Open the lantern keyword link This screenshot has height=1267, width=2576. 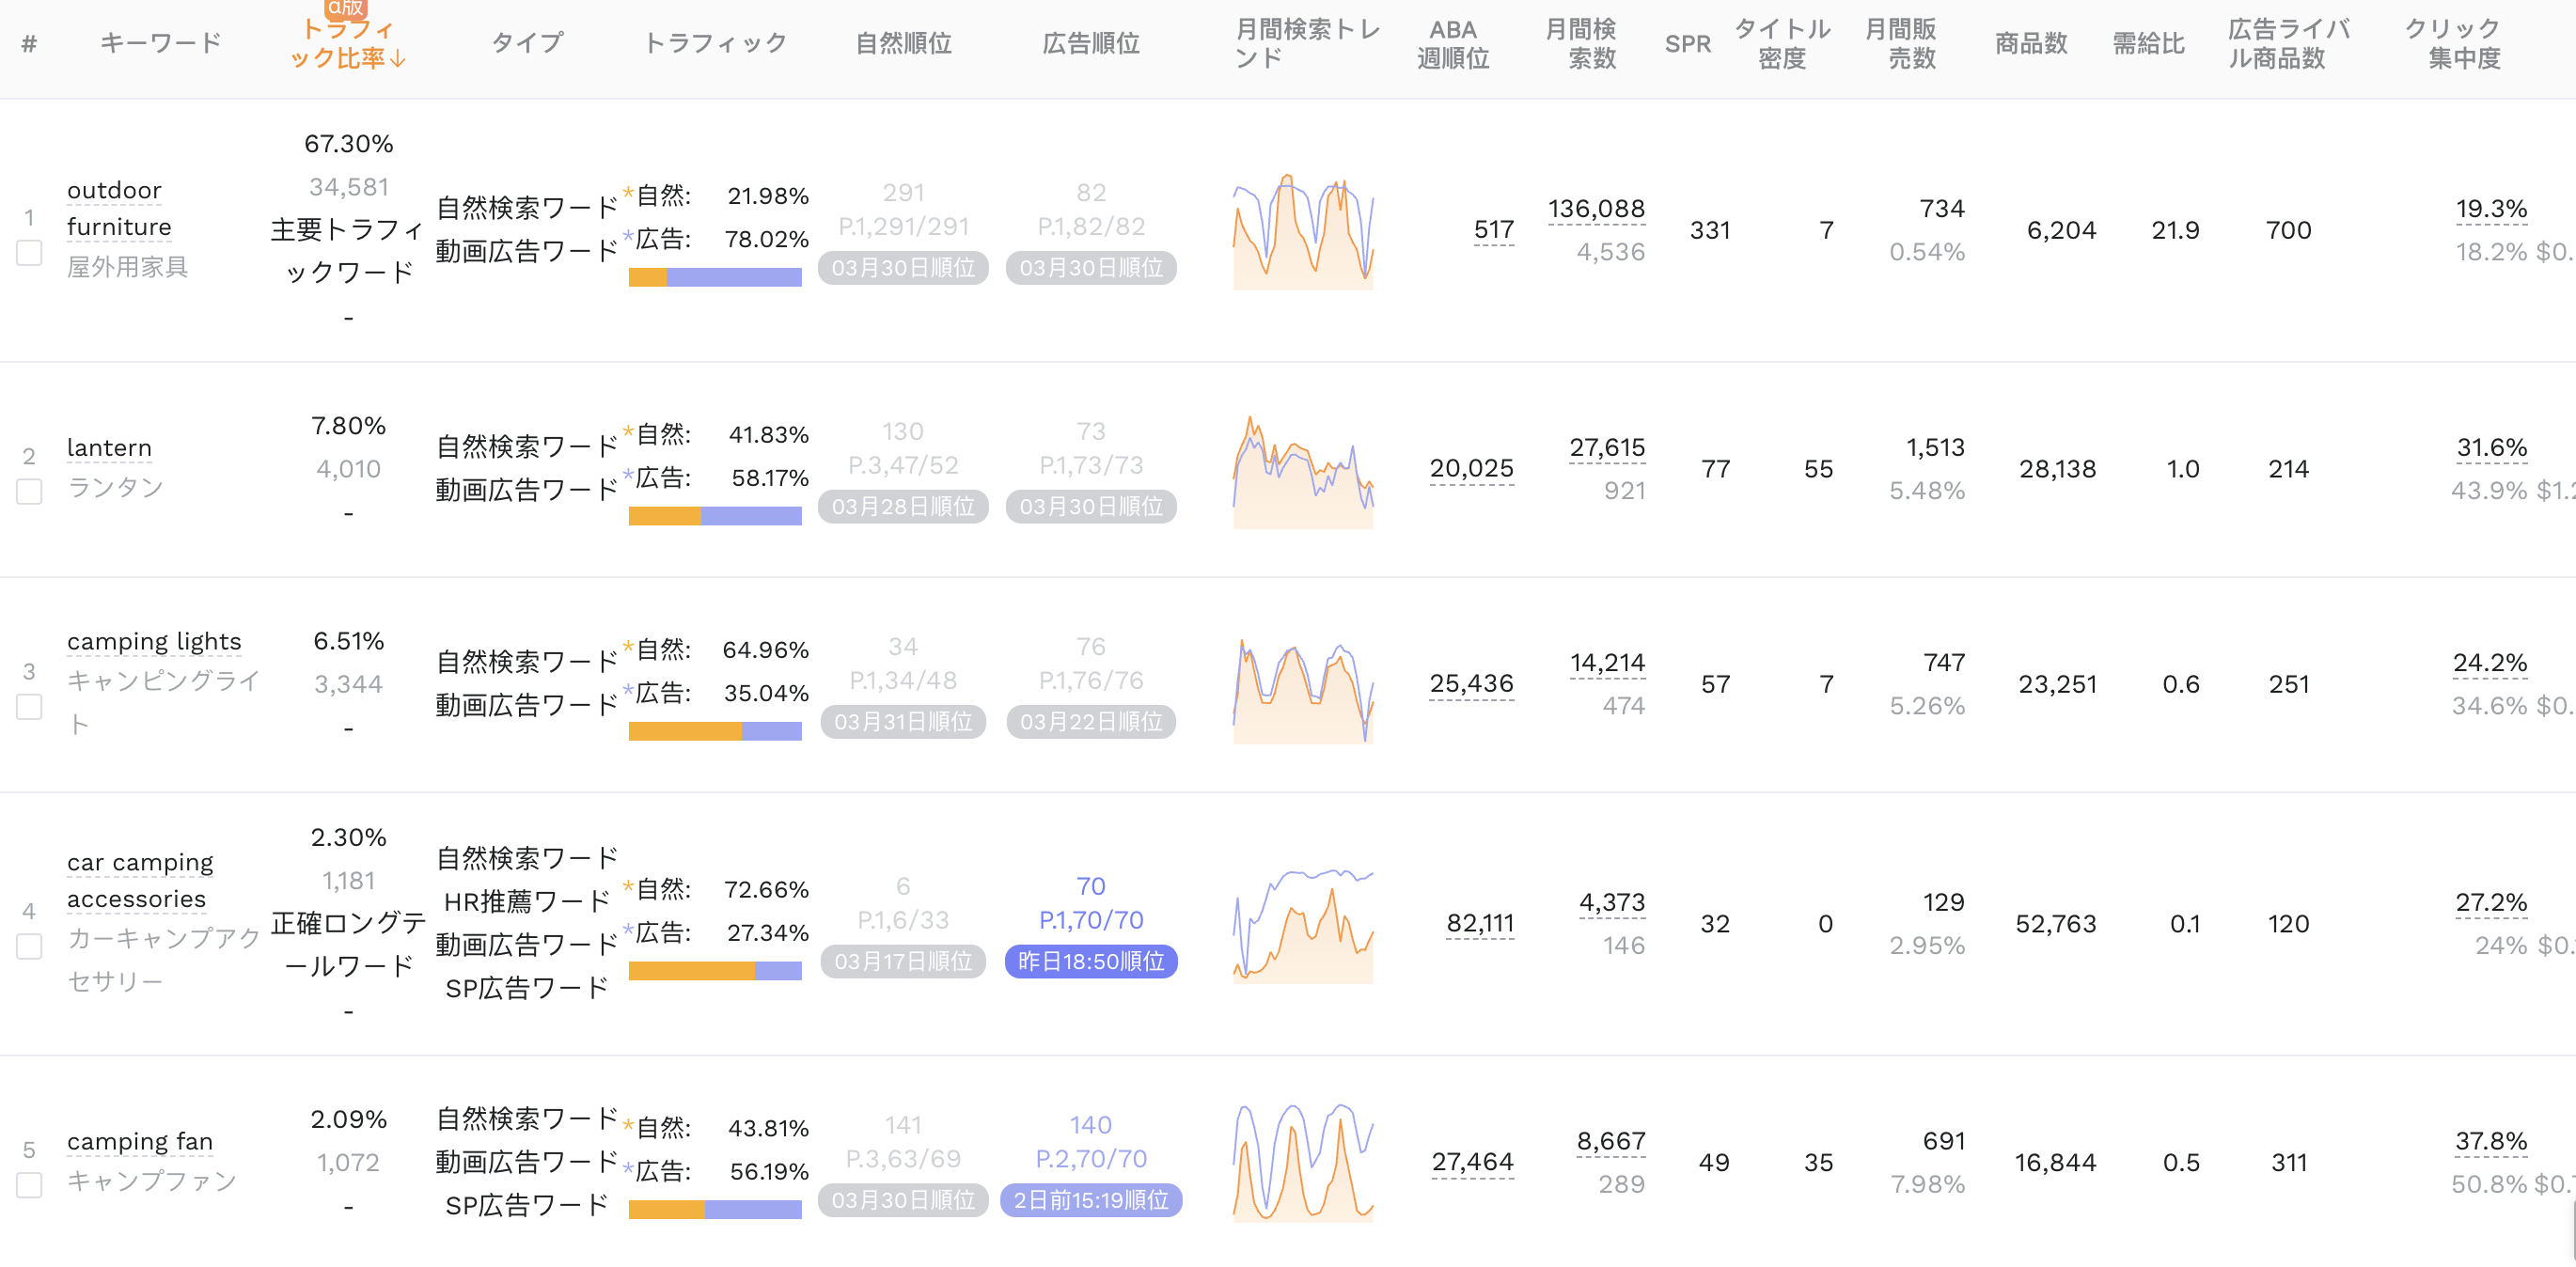coord(109,448)
